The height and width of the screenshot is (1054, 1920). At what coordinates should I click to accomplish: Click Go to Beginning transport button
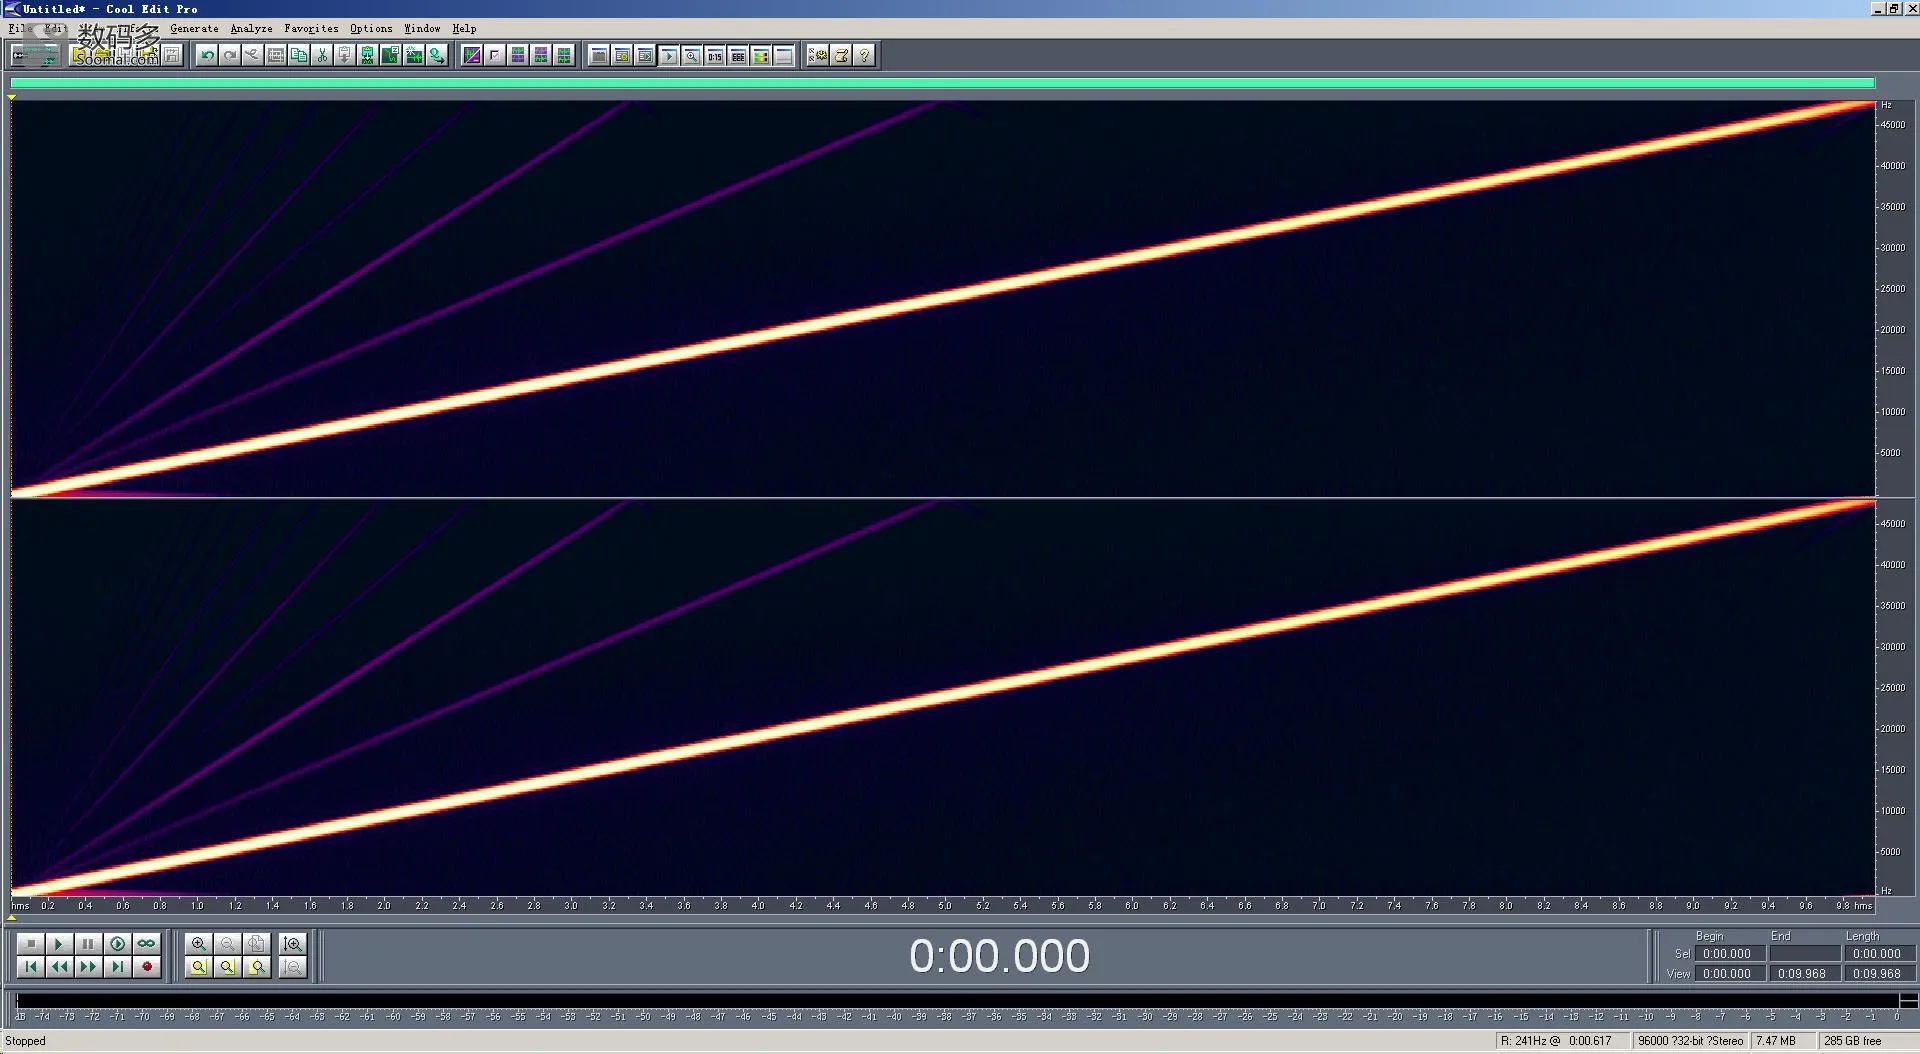pos(30,966)
